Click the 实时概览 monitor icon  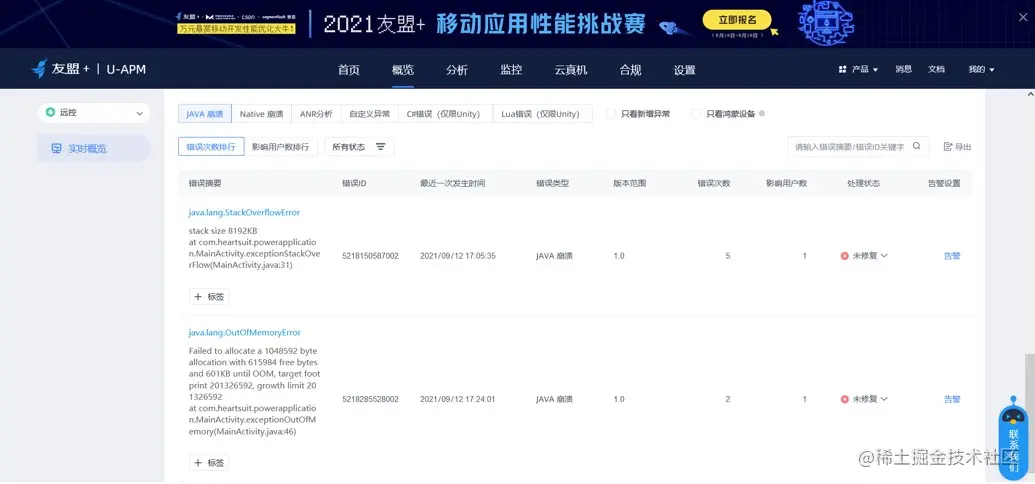[x=56, y=149]
